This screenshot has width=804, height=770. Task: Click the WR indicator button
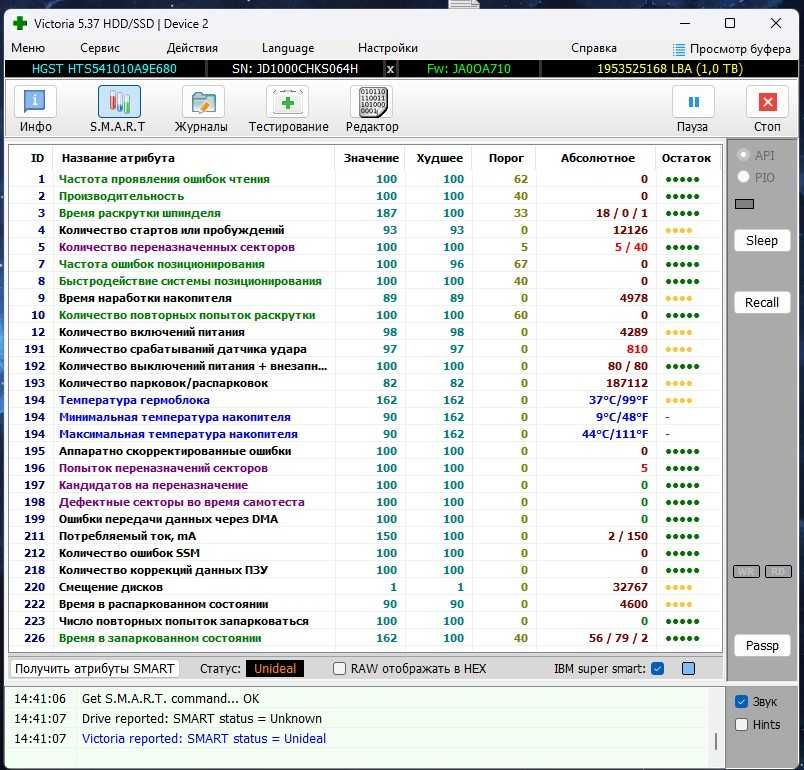tap(746, 572)
